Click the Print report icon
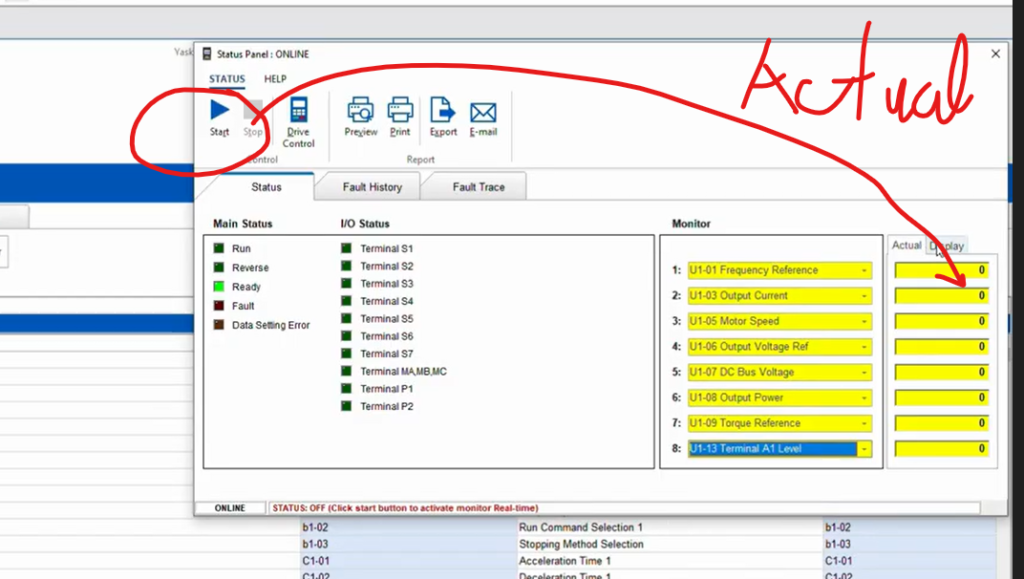The width and height of the screenshot is (1024, 579). click(400, 110)
